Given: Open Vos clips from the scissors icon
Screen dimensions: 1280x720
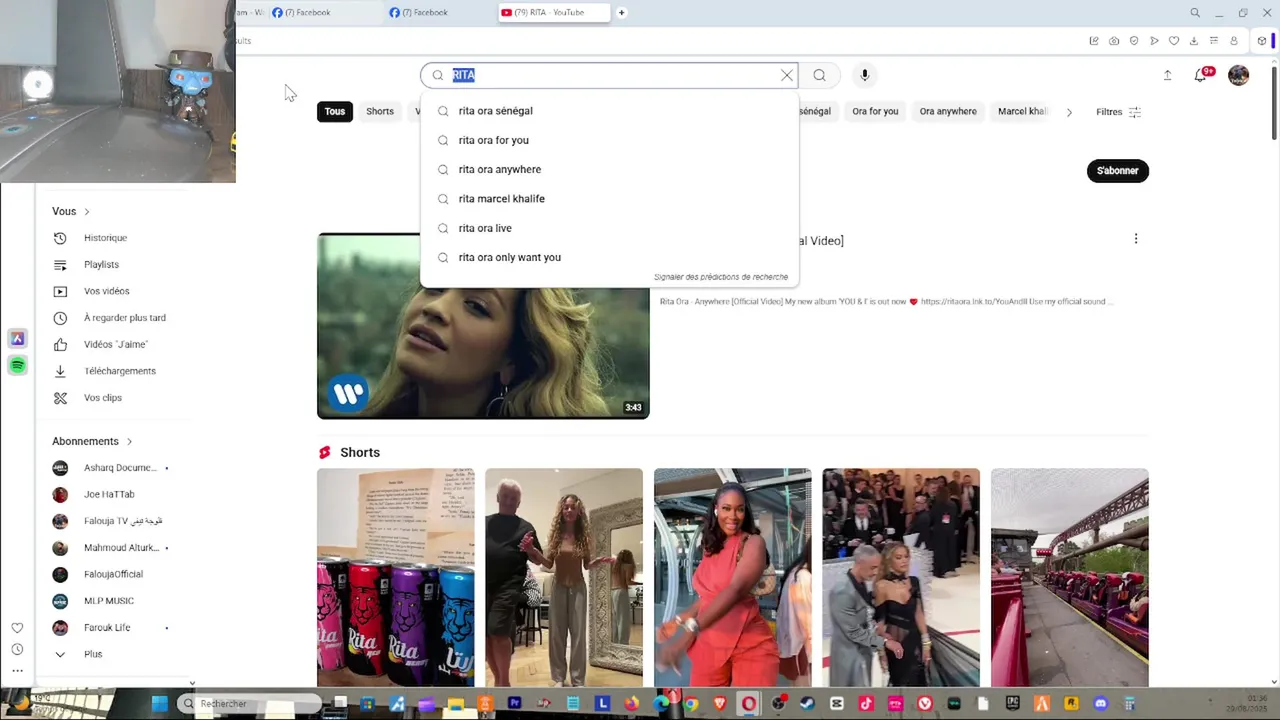Looking at the screenshot, I should tap(60, 398).
